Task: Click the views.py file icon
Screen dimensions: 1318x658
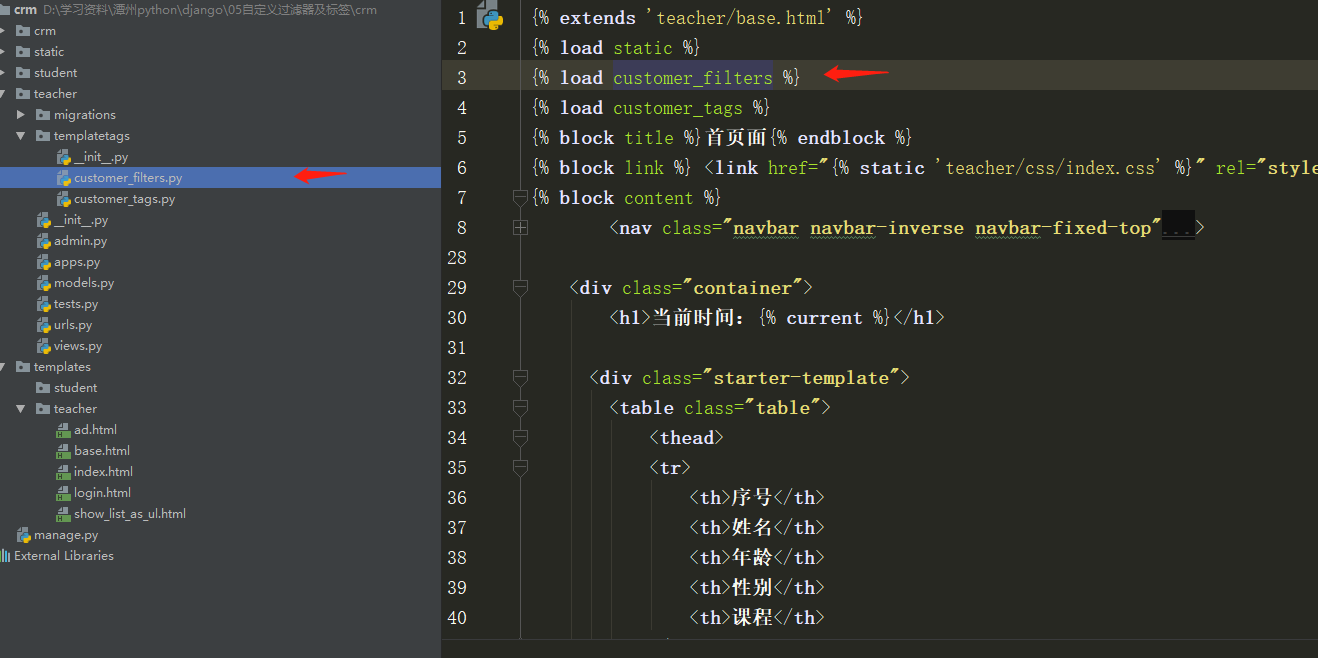Action: point(44,346)
